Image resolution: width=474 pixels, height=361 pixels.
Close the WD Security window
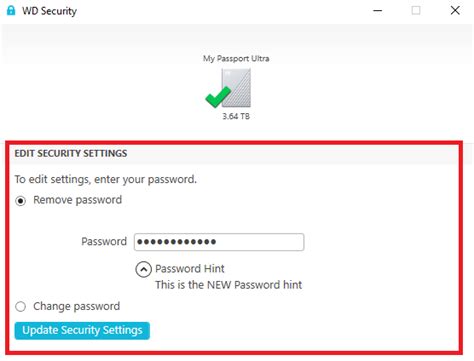point(455,11)
